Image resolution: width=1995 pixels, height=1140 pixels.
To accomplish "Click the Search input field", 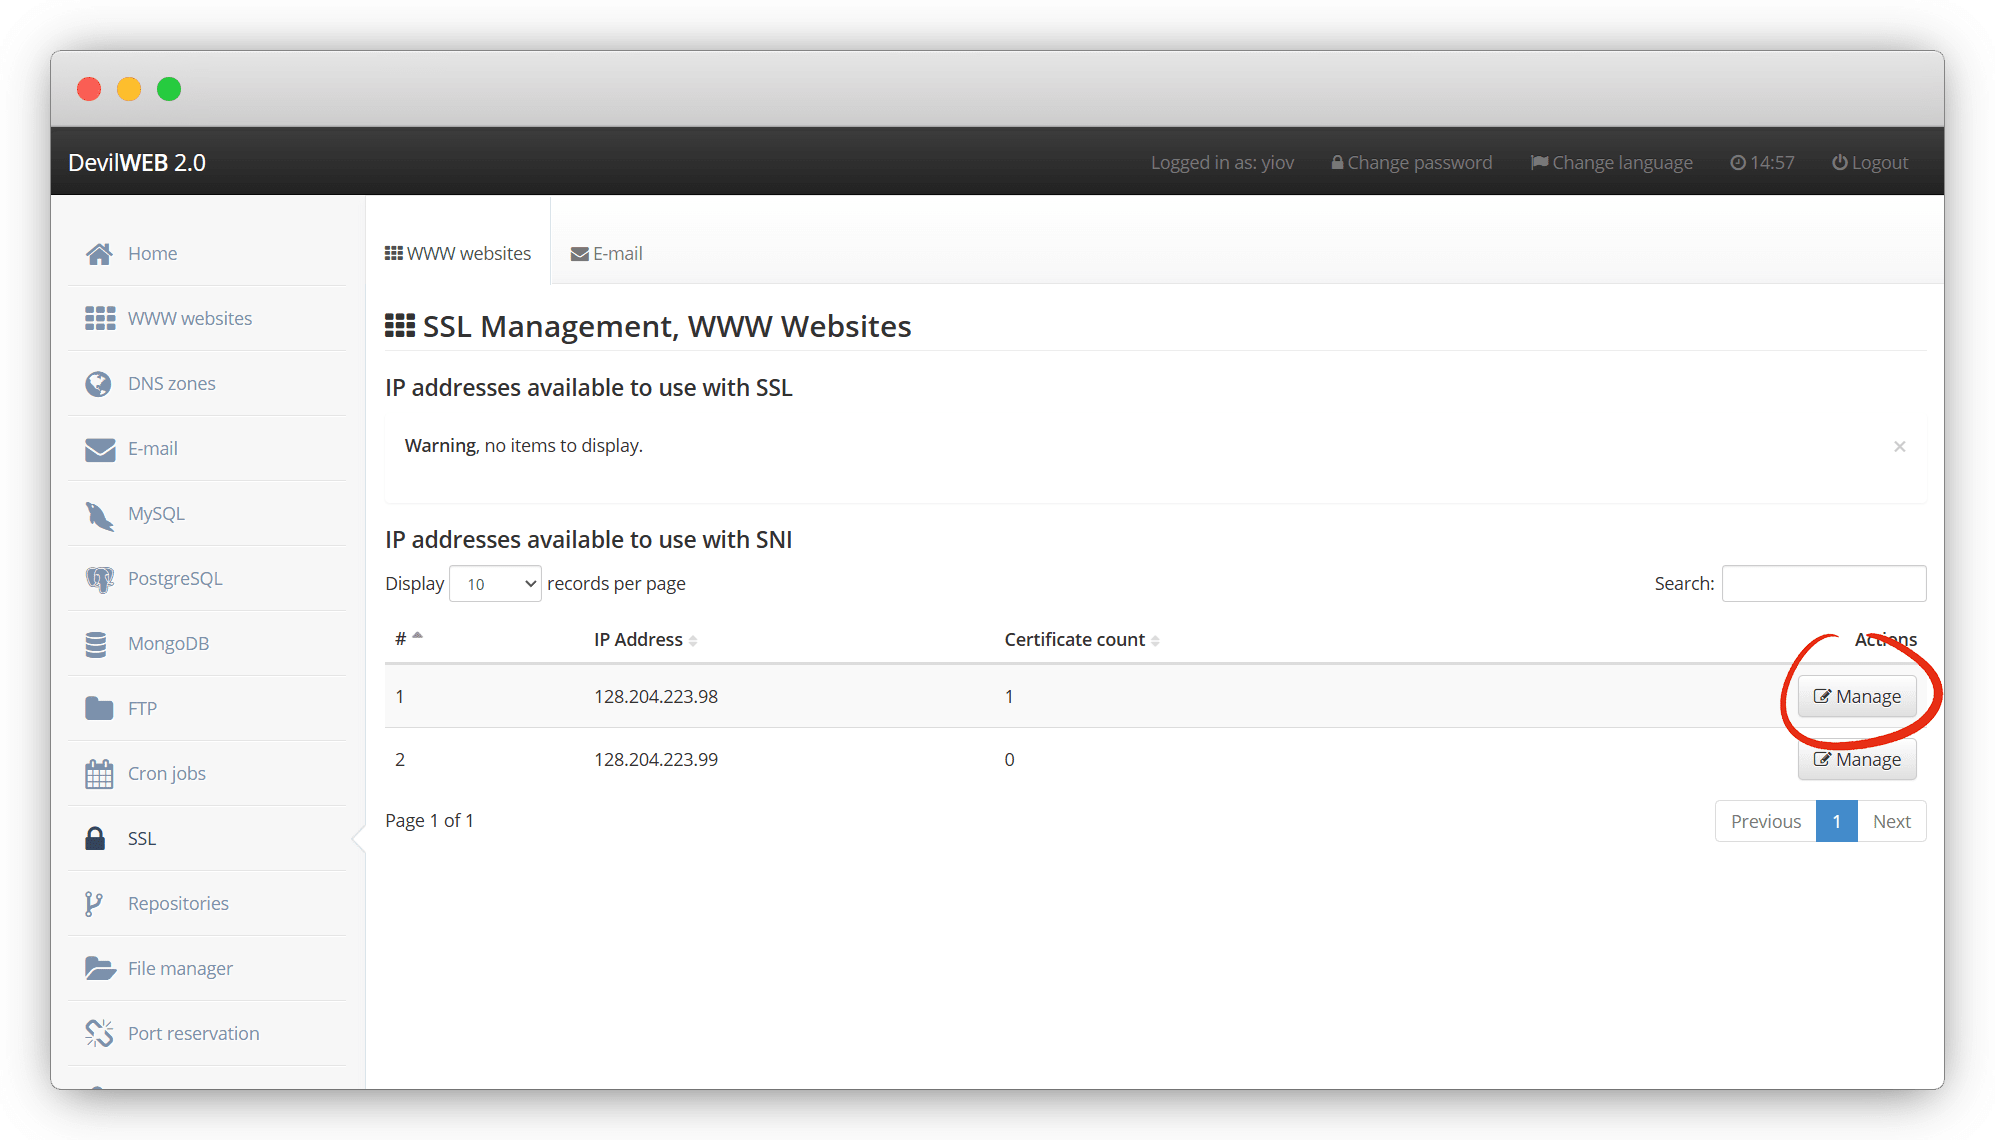I will point(1823,584).
